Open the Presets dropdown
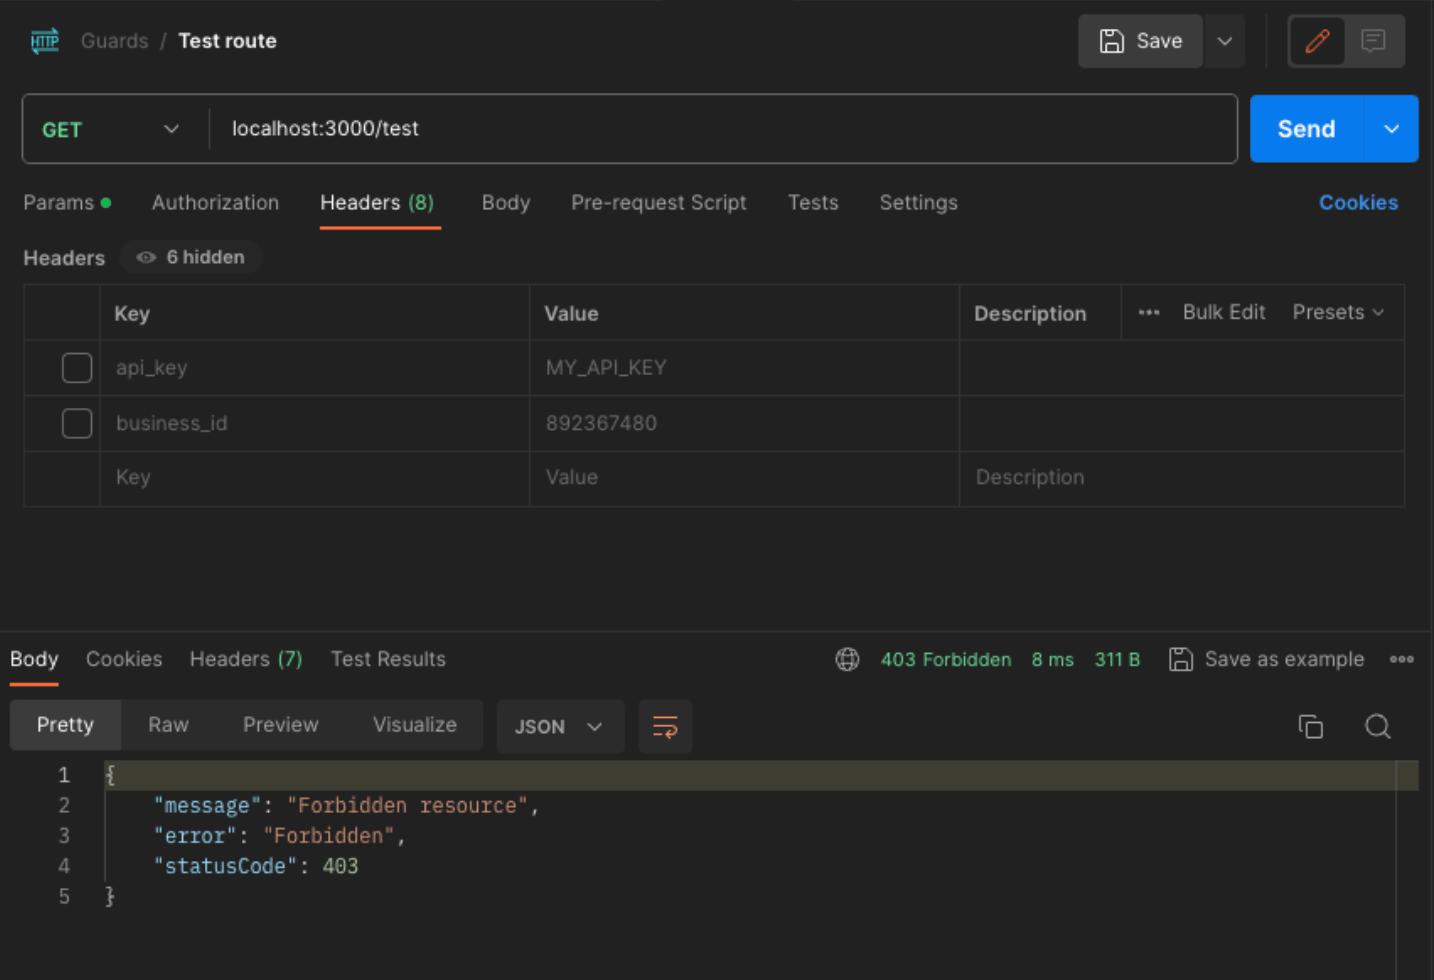Viewport: 1434px width, 980px height. click(1338, 312)
